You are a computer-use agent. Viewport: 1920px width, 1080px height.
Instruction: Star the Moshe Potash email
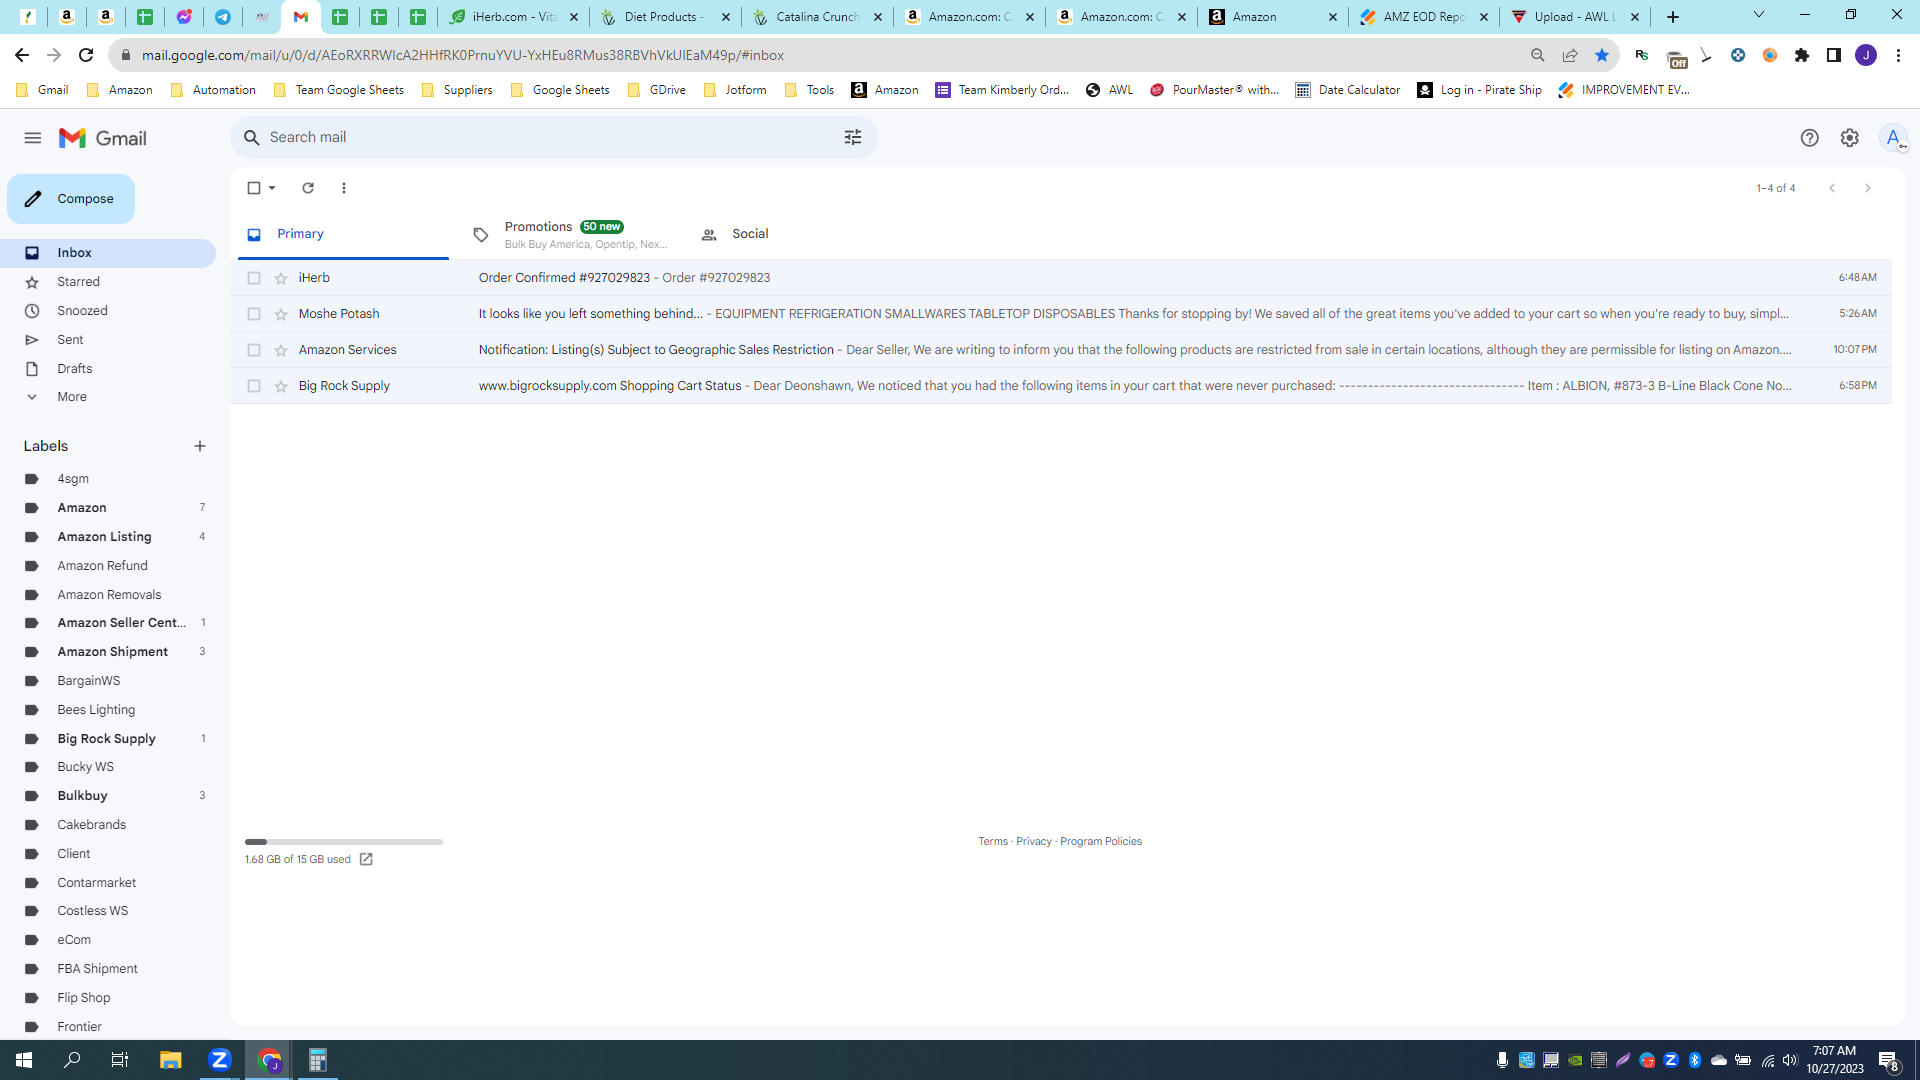pyautogui.click(x=281, y=314)
